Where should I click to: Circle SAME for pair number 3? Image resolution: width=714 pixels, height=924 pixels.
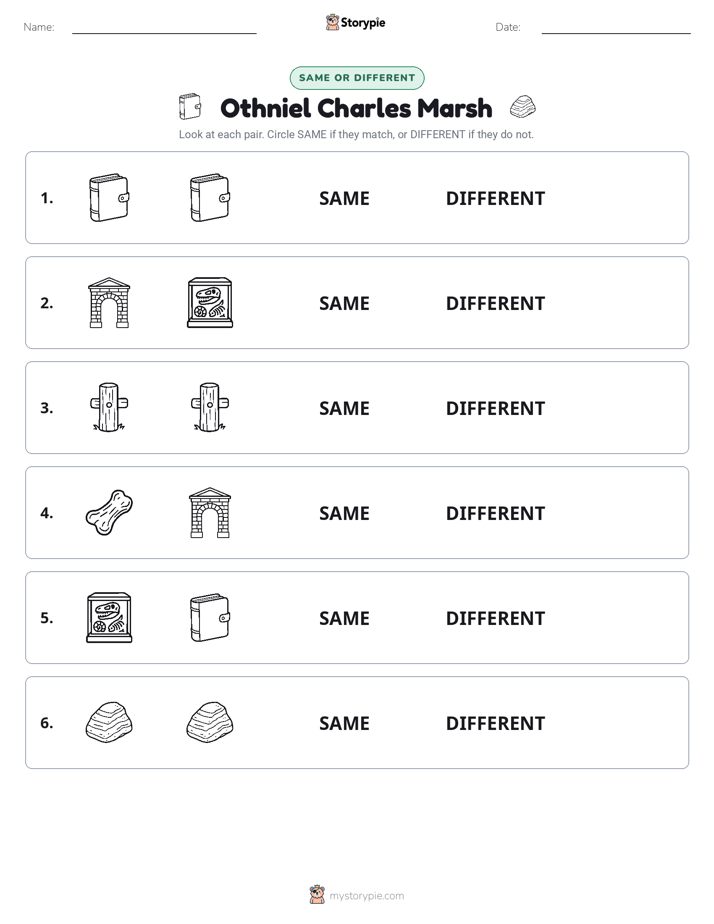[x=344, y=408]
